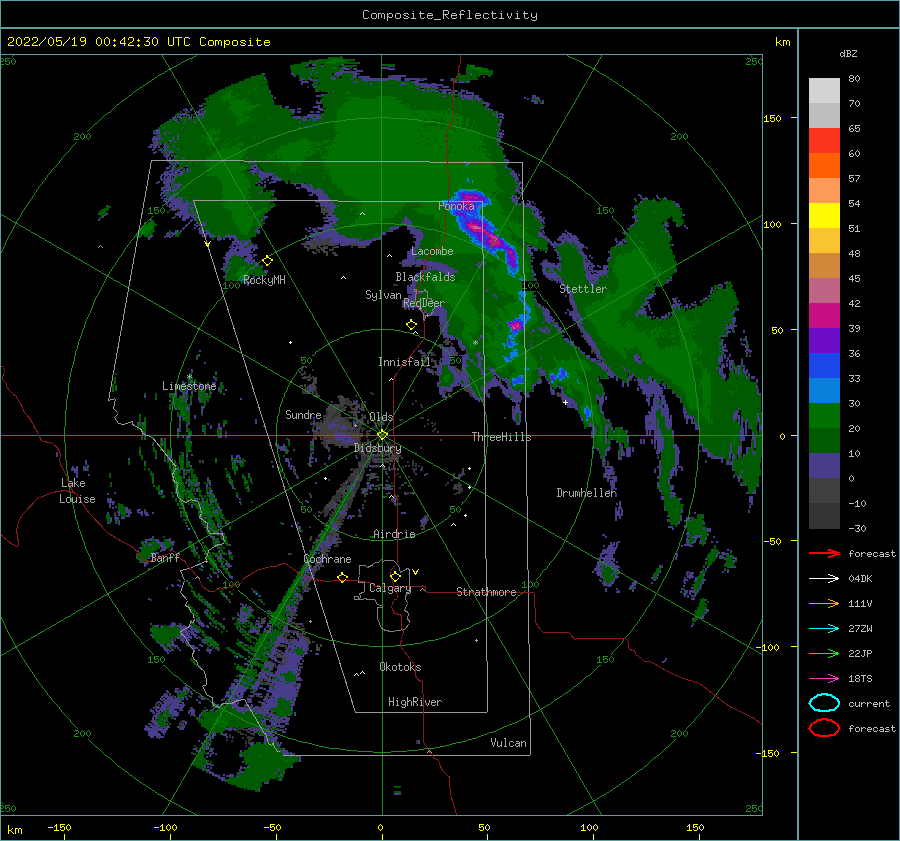Viewport: 900px width, 841px height.
Task: Click the 36 dBZ blue color swatch
Action: 824,366
